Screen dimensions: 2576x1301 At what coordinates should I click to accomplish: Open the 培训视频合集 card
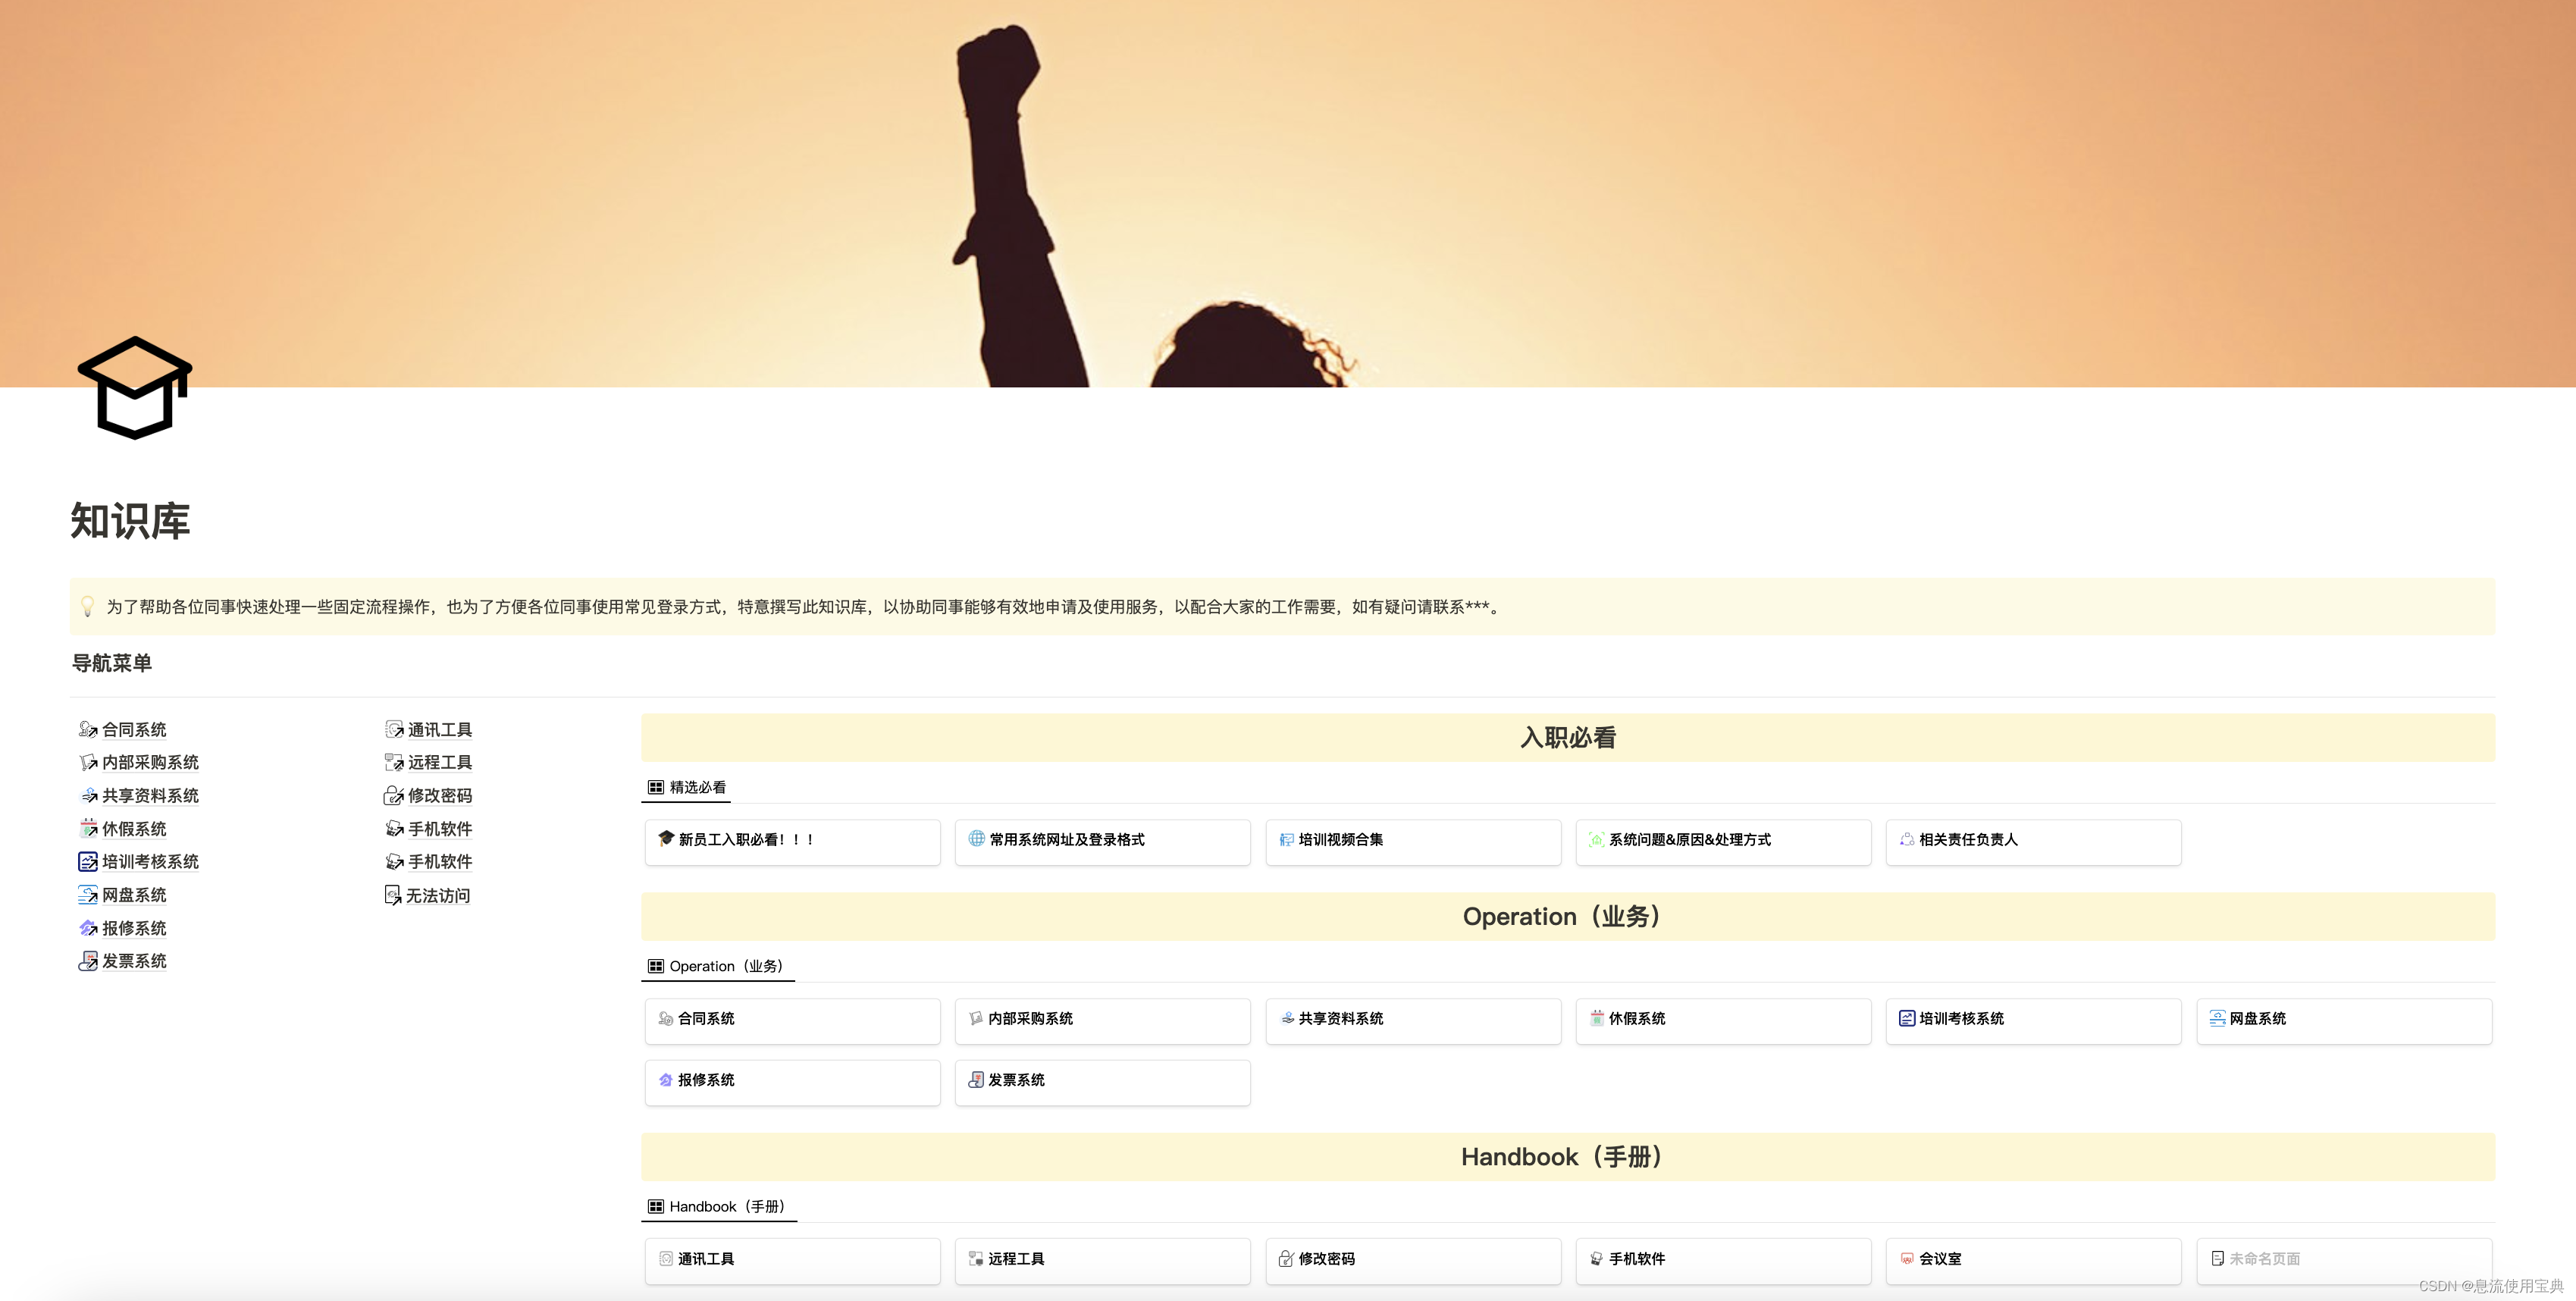coord(1412,841)
